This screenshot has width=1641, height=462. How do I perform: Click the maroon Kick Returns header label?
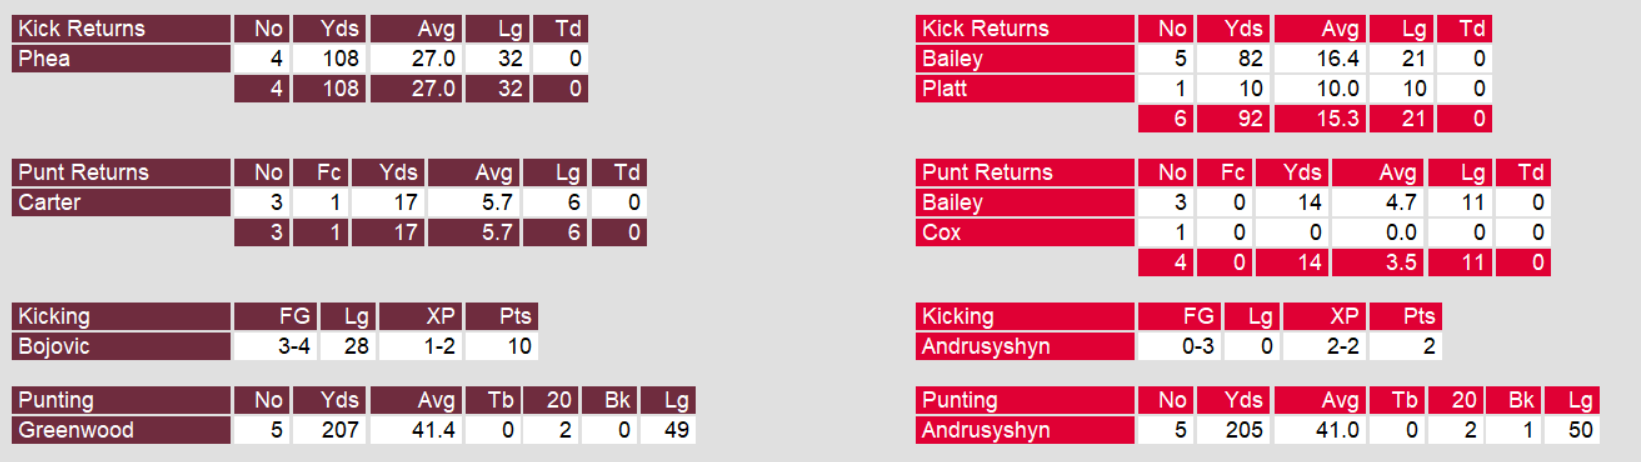coord(81,29)
